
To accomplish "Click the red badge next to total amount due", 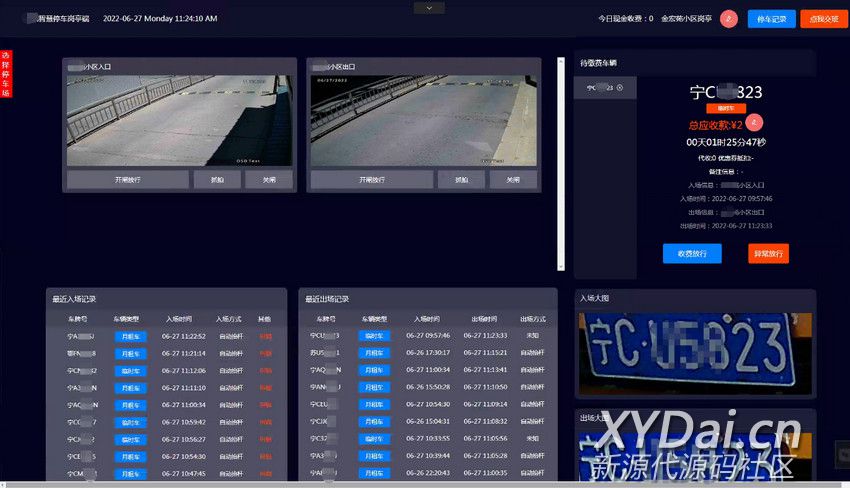I will (x=755, y=123).
